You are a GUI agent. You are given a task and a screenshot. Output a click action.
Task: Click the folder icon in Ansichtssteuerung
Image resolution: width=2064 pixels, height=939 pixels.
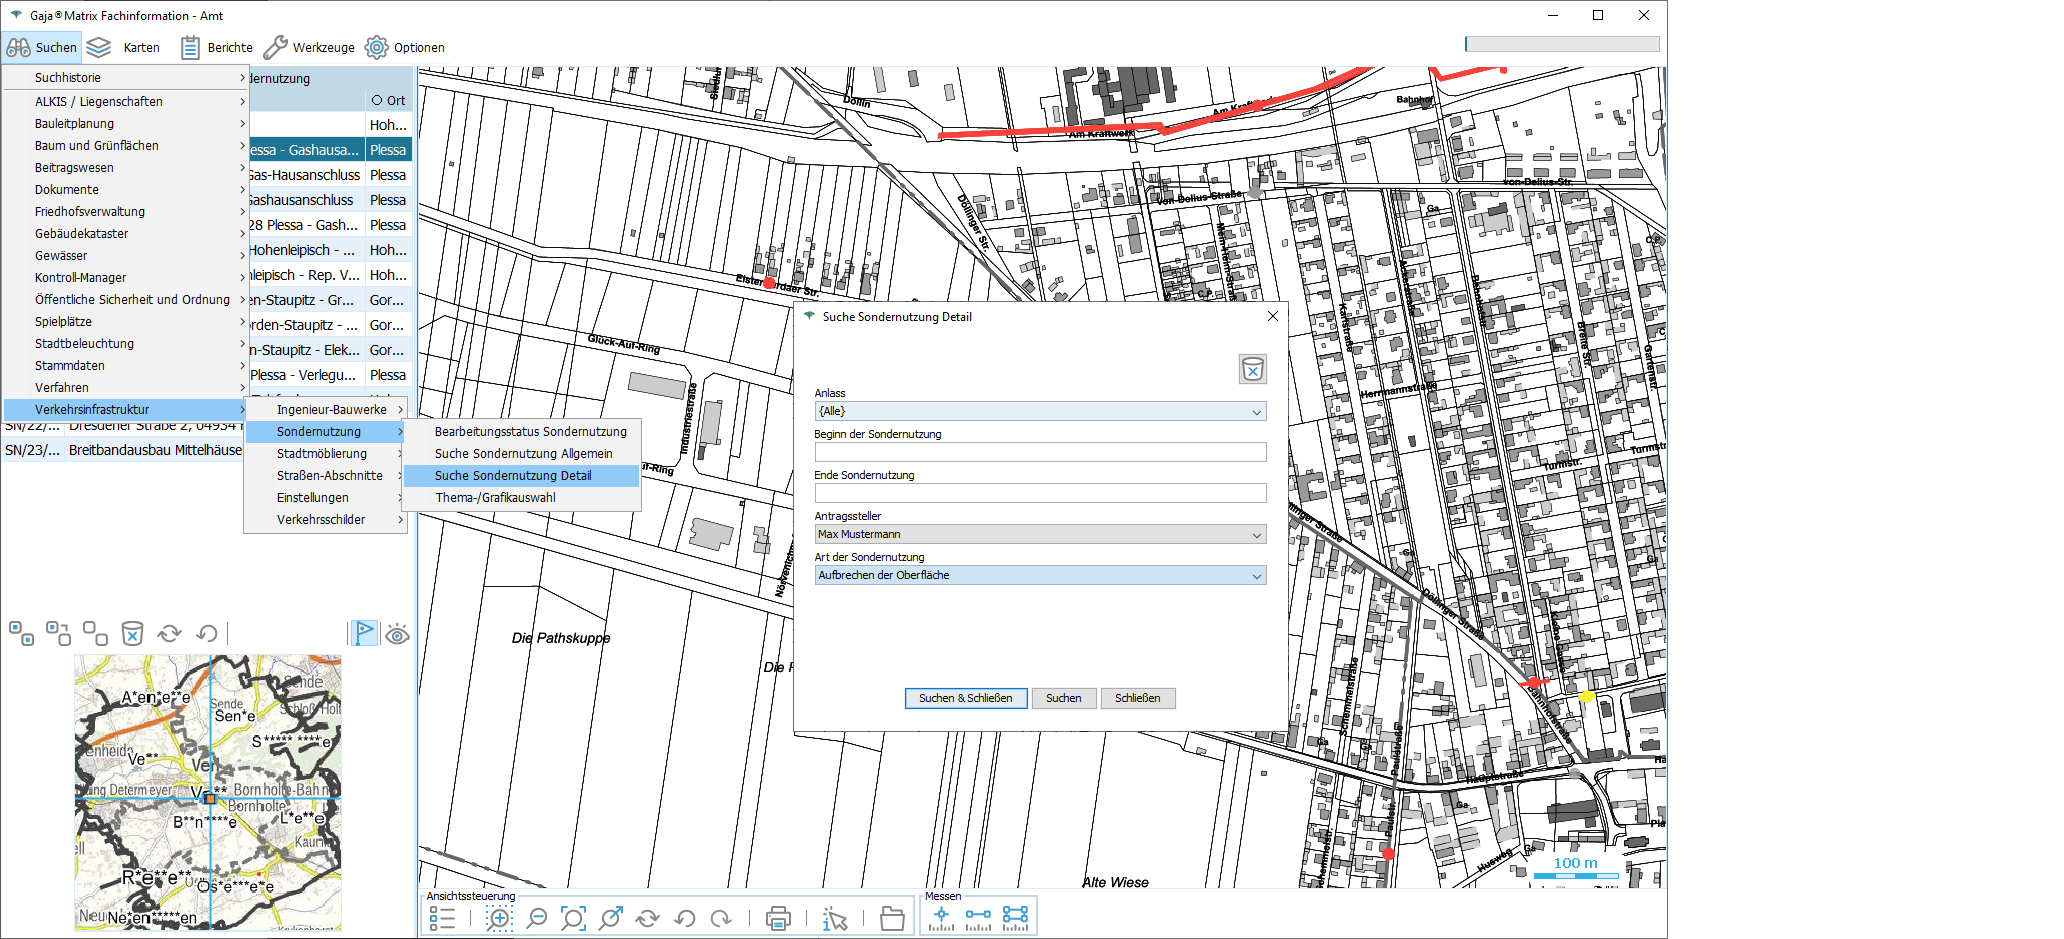pos(892,918)
